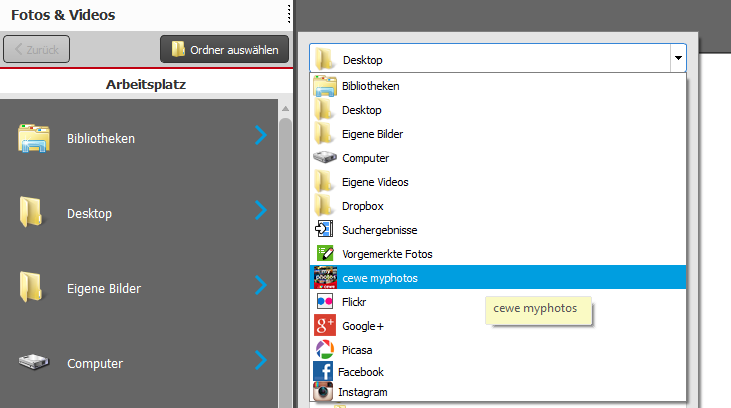Image resolution: width=731 pixels, height=408 pixels.
Task: Choose Eigene Videos from the dropdown list
Action: pyautogui.click(x=498, y=182)
